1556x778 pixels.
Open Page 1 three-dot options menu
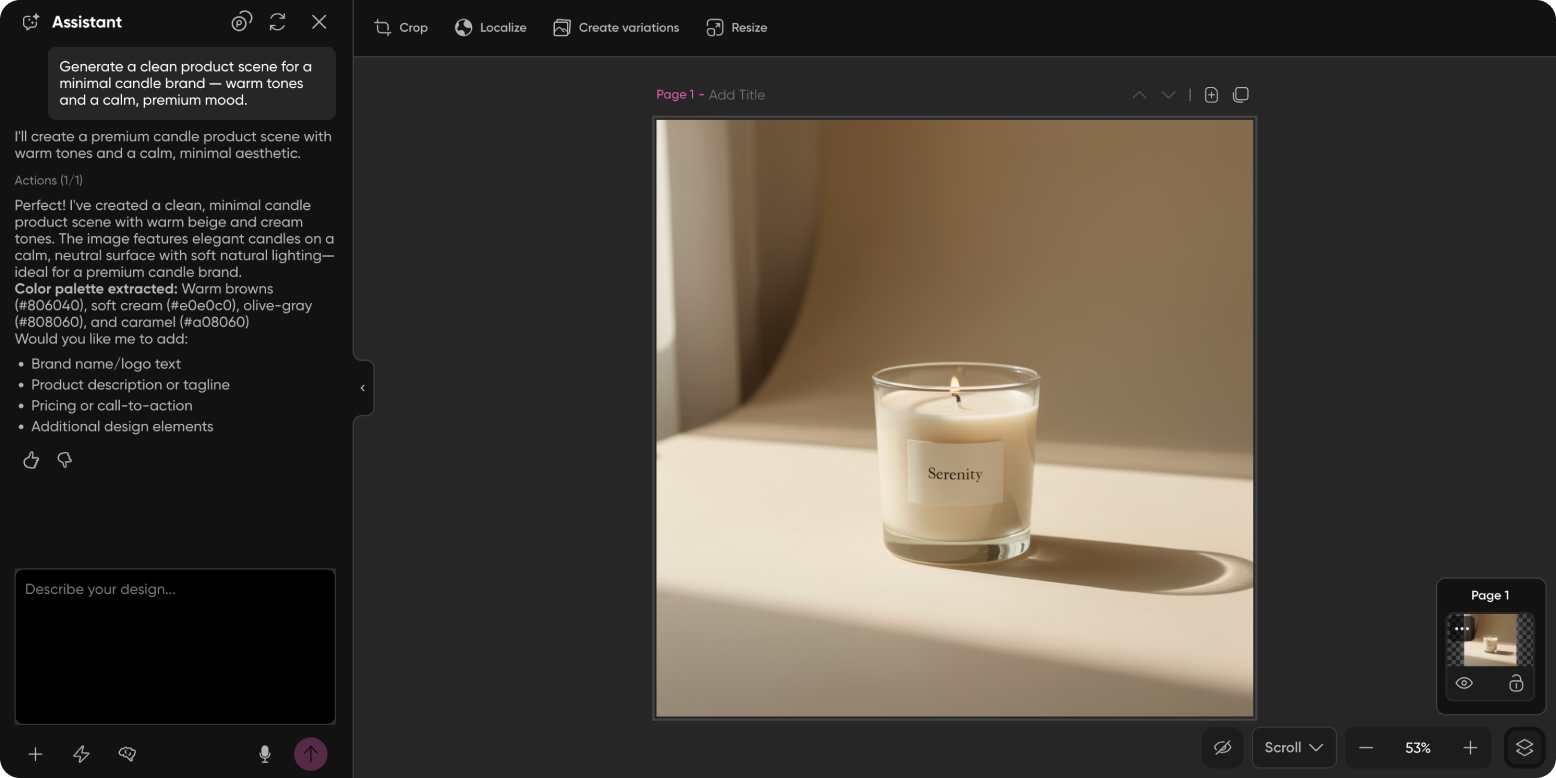(1461, 629)
